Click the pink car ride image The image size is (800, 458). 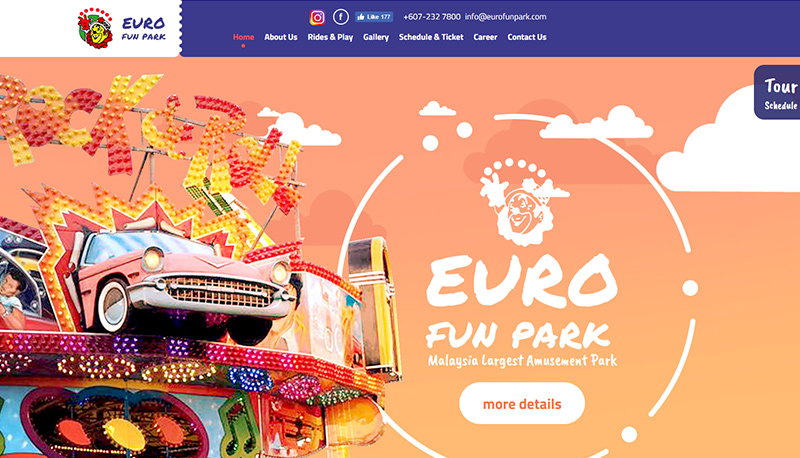tap(186, 283)
